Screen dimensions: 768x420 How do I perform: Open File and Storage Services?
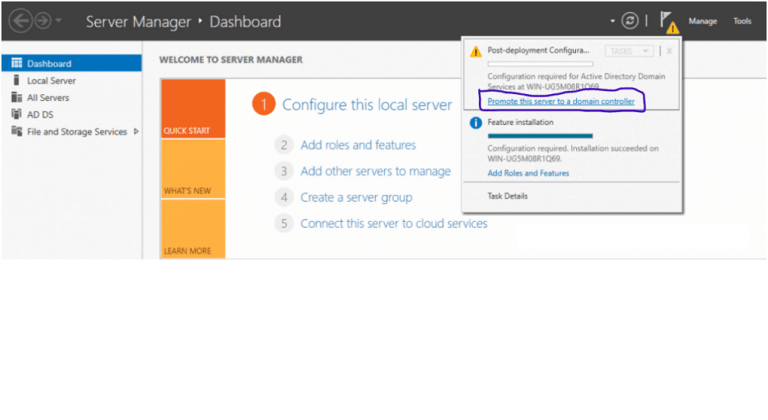(77, 131)
